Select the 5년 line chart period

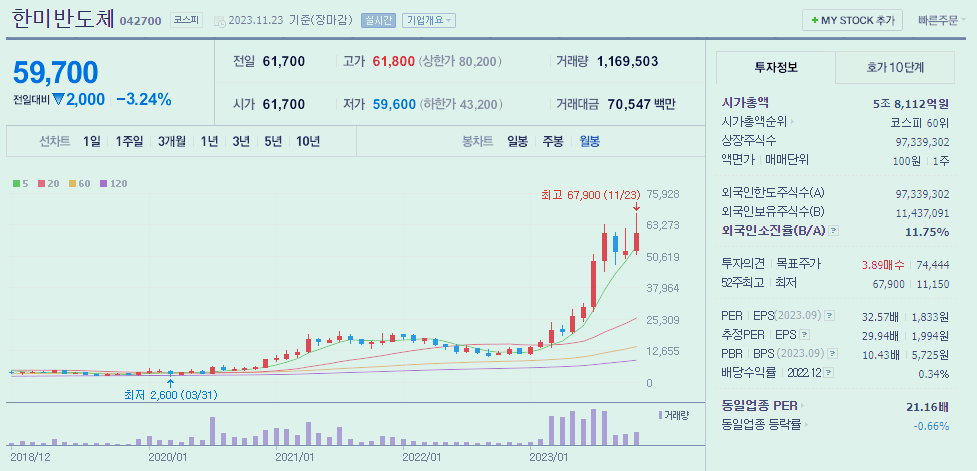click(x=273, y=141)
